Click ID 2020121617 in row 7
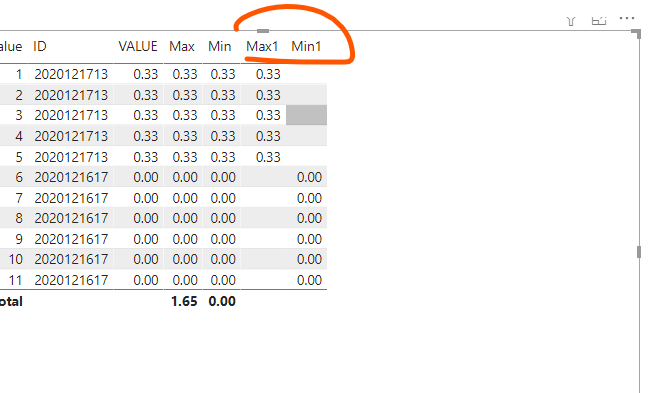The height and width of the screenshot is (393, 657). [x=71, y=198]
